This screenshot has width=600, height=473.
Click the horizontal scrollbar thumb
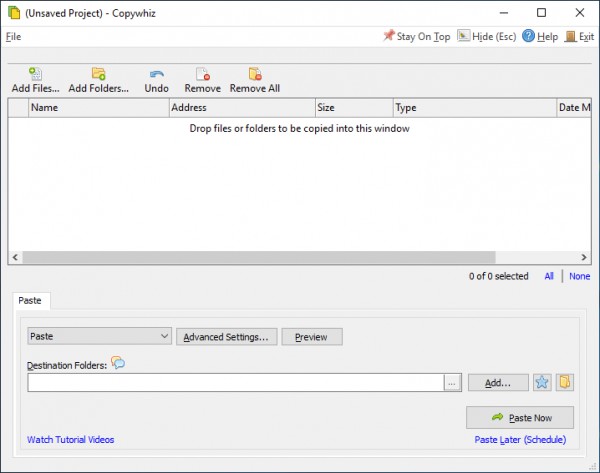pos(259,257)
